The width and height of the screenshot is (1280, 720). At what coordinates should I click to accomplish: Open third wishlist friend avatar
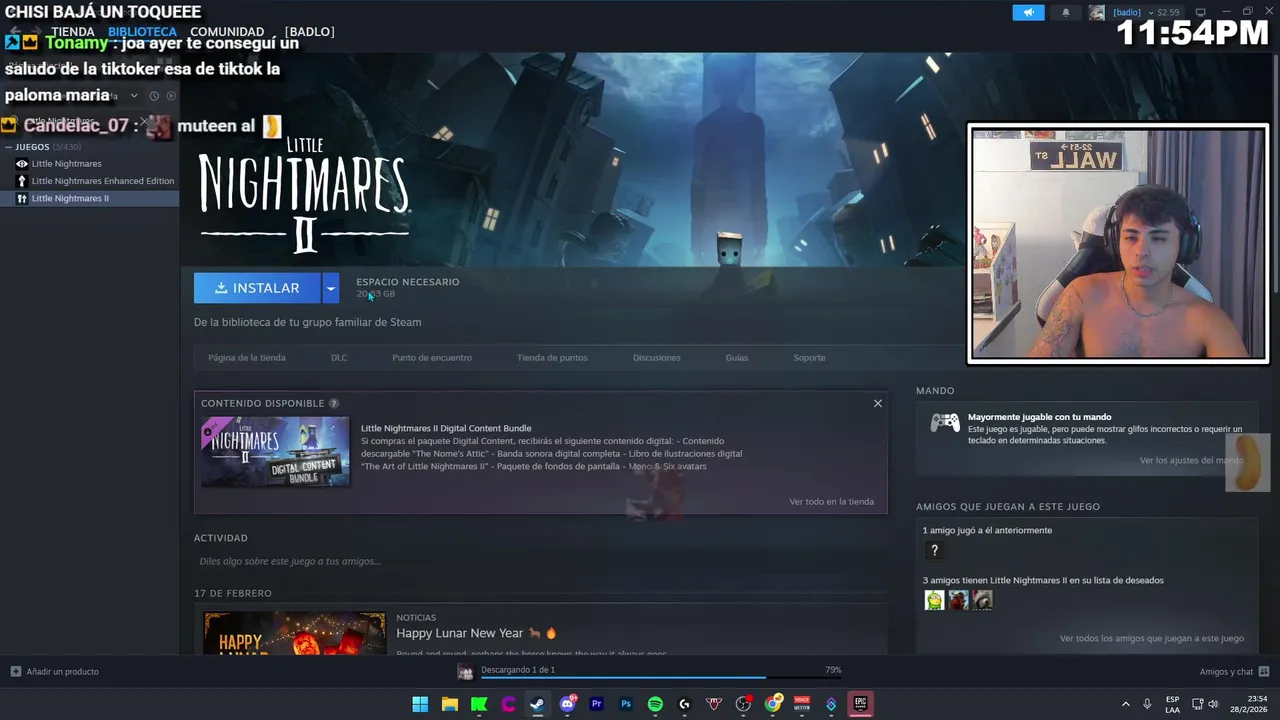pyautogui.click(x=982, y=600)
